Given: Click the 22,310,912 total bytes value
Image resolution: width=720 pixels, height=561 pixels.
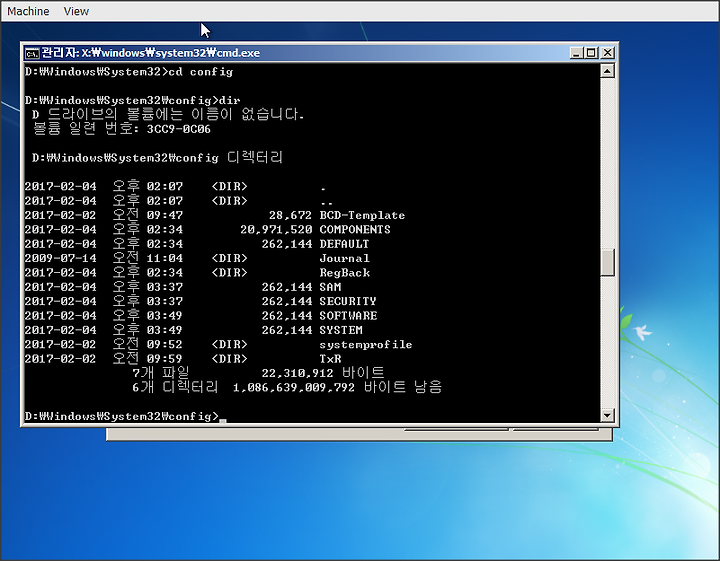Looking at the screenshot, I should [x=298, y=373].
